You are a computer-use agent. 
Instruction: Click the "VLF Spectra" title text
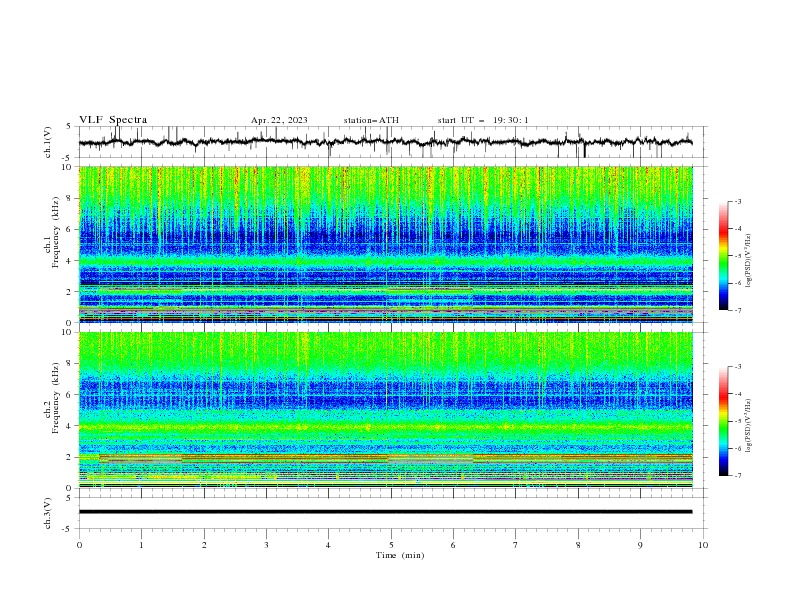click(113, 120)
